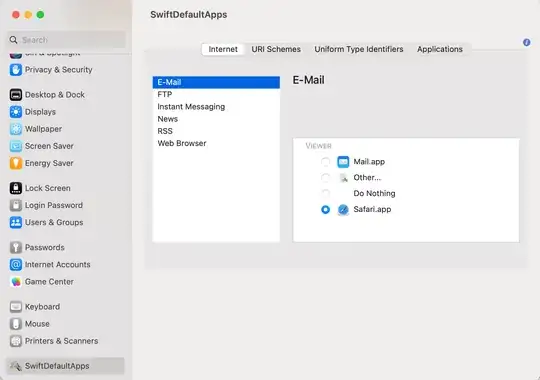Click the Internet Accounts @ icon
The image size is (540, 380).
[x=16, y=265]
